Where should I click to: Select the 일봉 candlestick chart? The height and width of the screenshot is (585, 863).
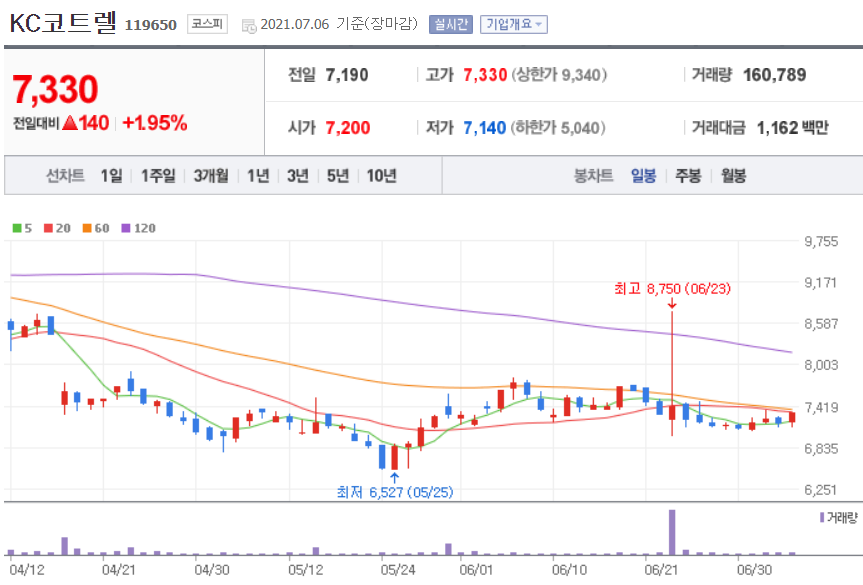click(643, 176)
